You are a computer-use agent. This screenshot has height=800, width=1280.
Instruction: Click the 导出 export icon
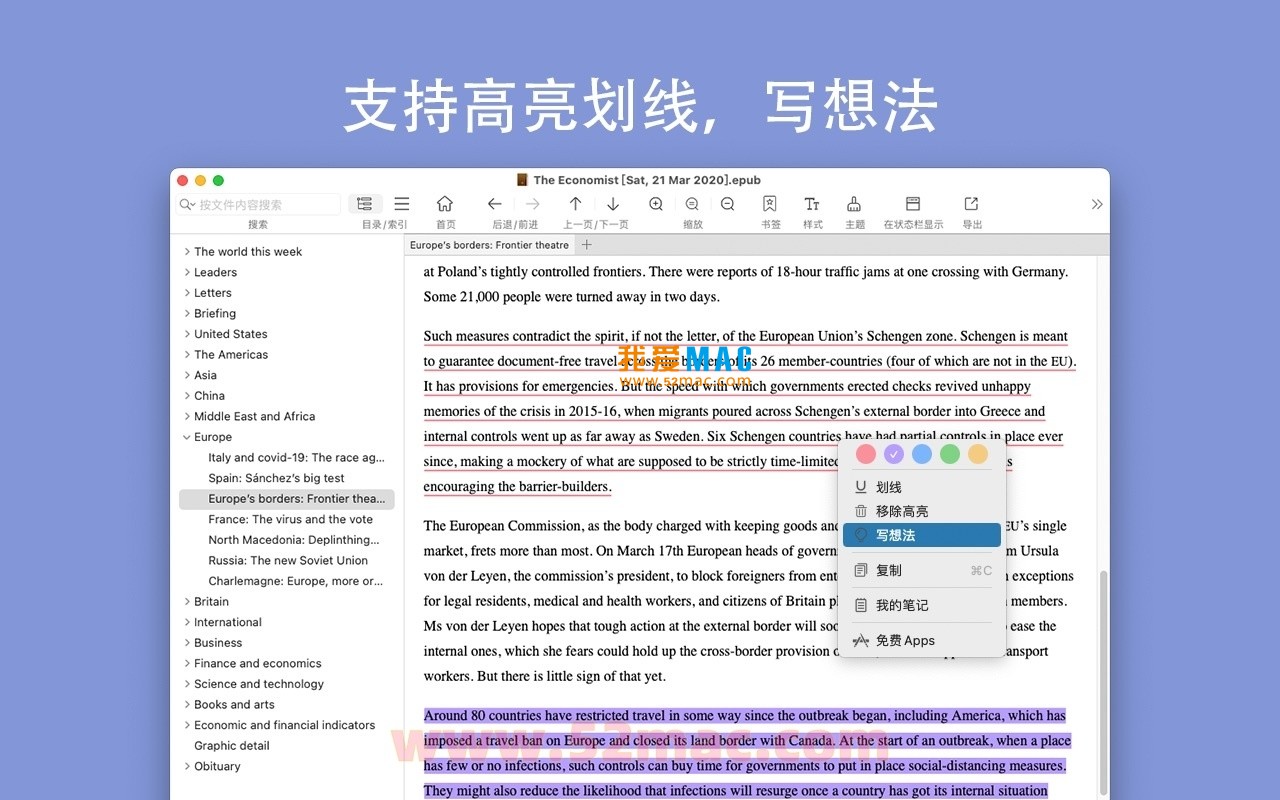(x=971, y=203)
